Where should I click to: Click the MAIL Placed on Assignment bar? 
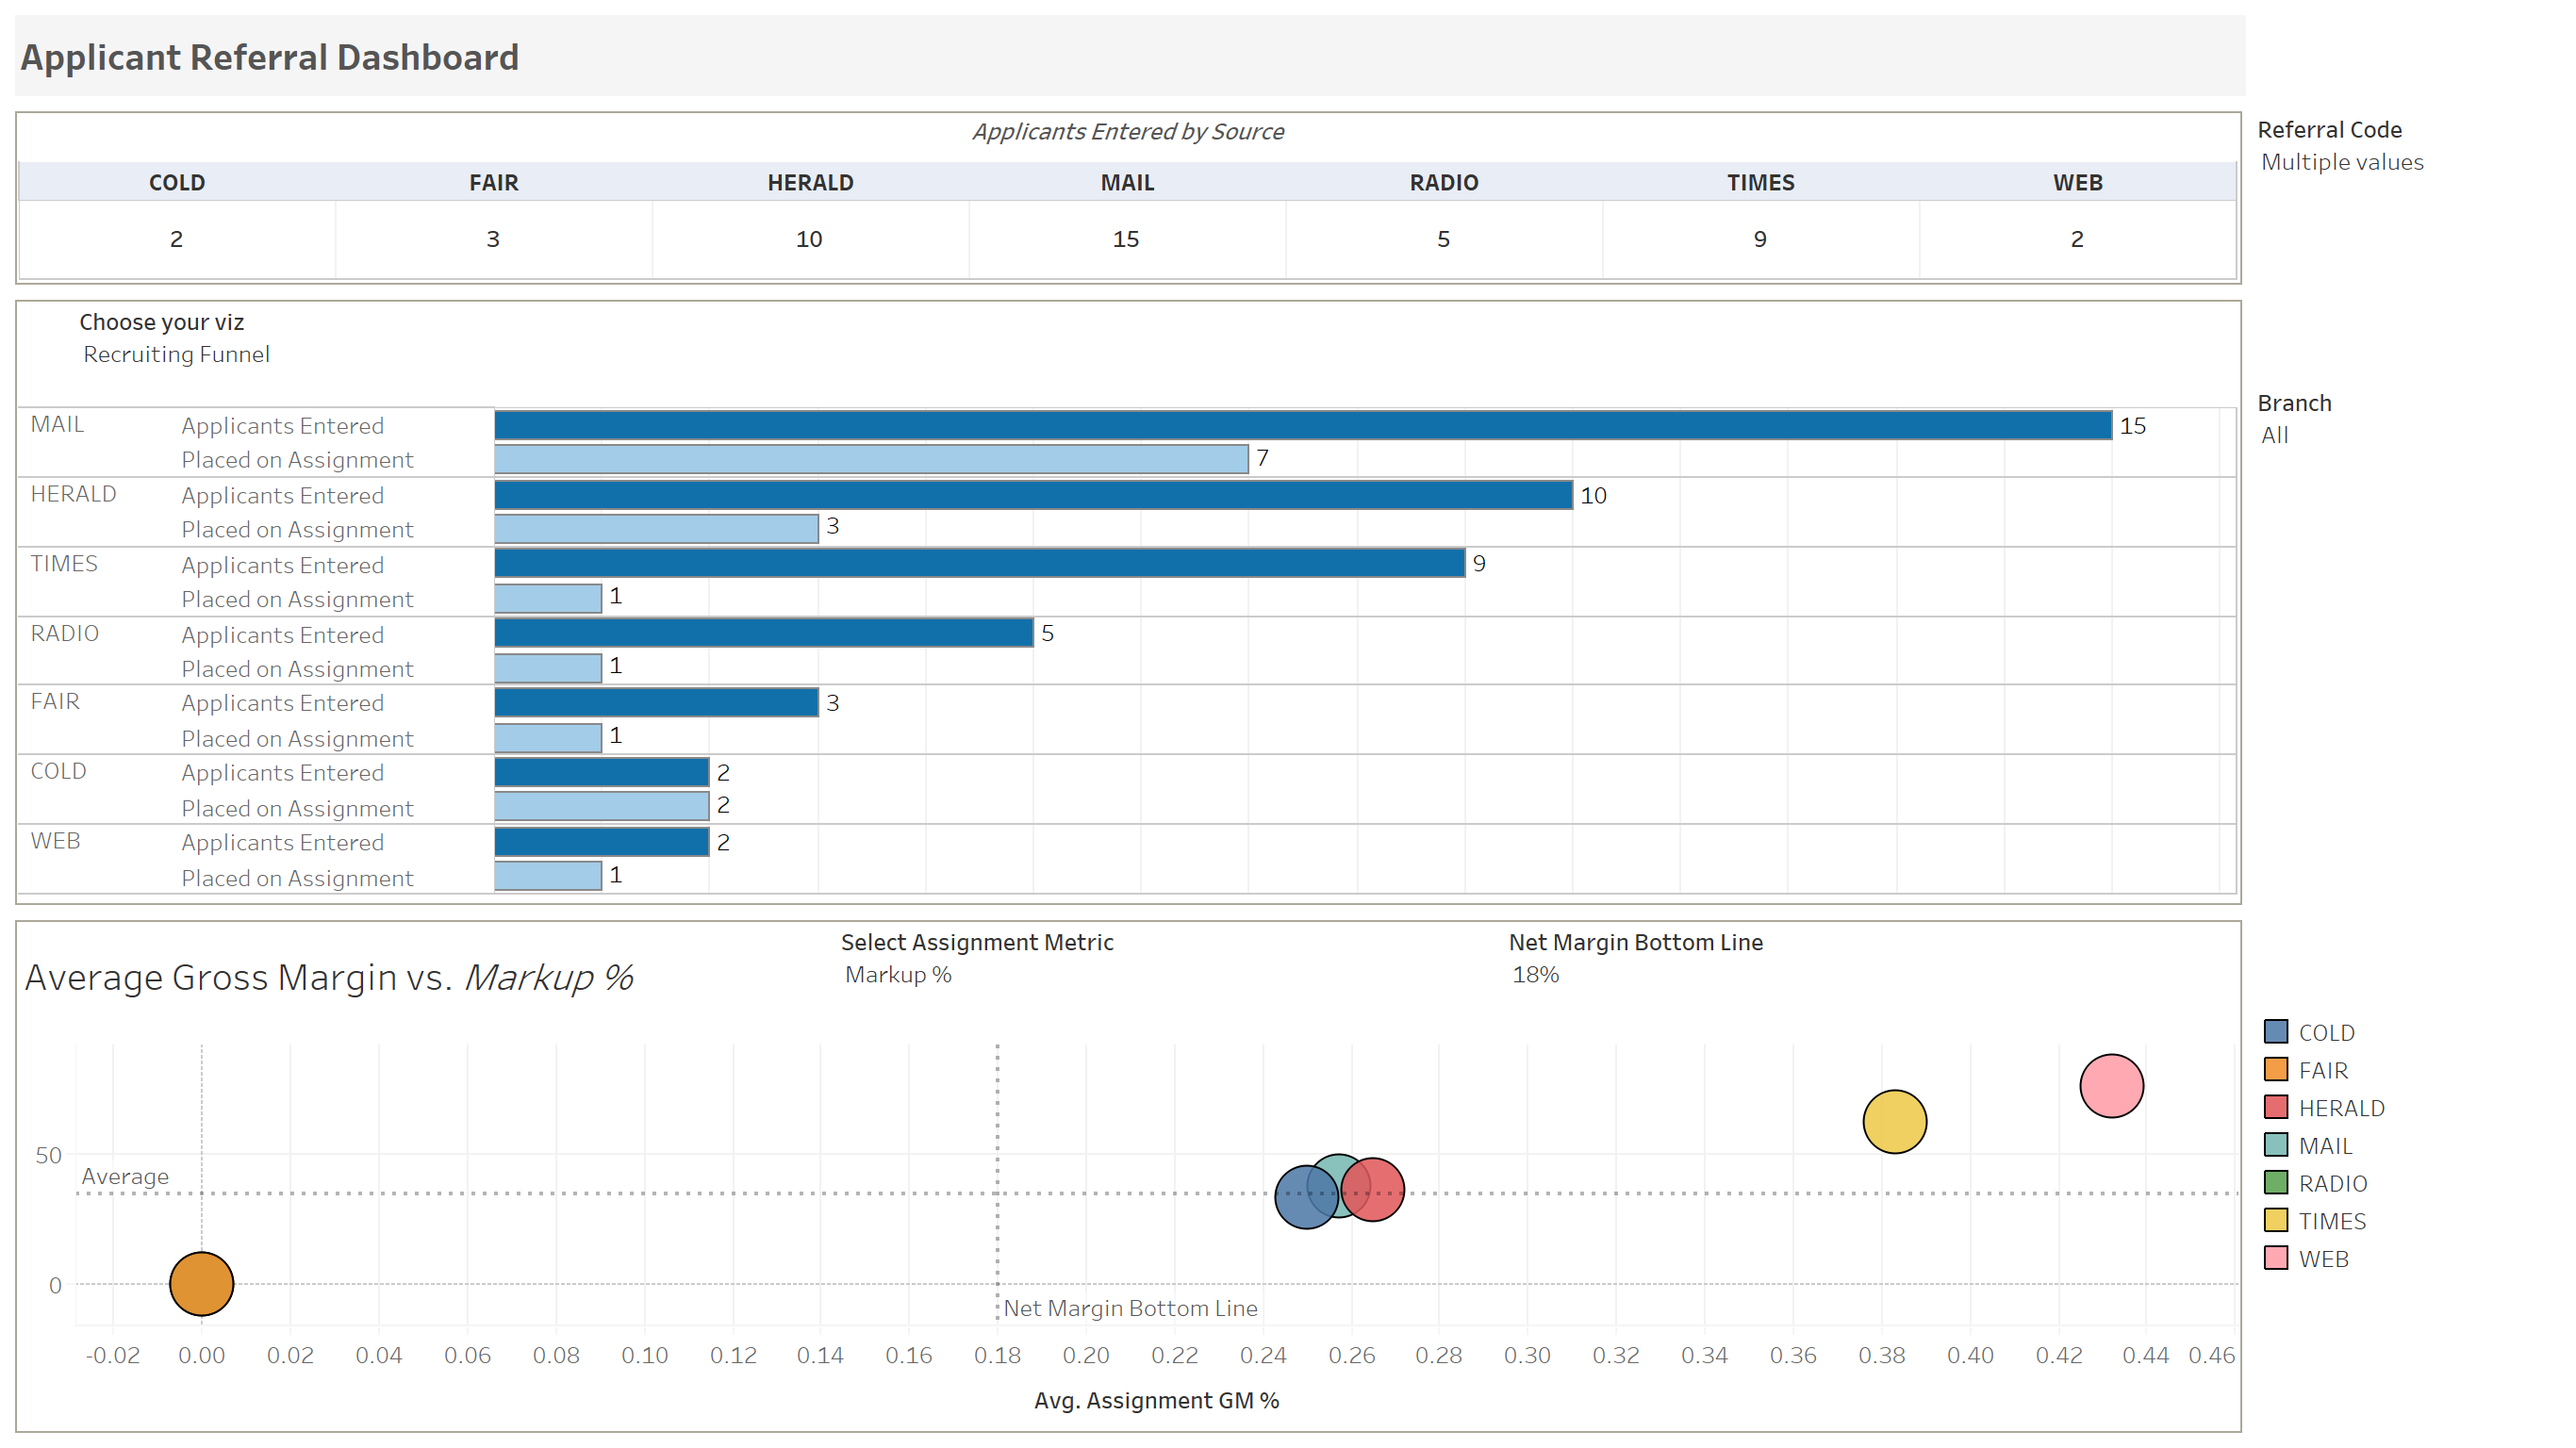click(871, 459)
